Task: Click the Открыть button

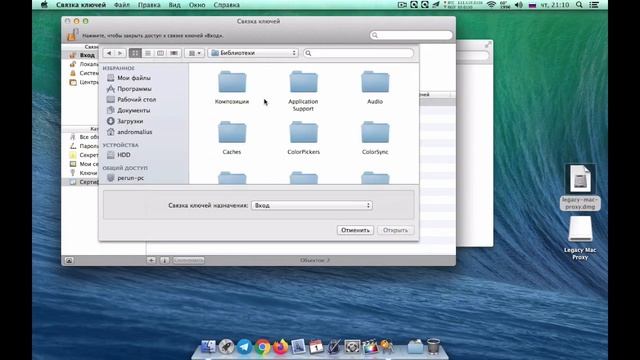Action: point(395,230)
